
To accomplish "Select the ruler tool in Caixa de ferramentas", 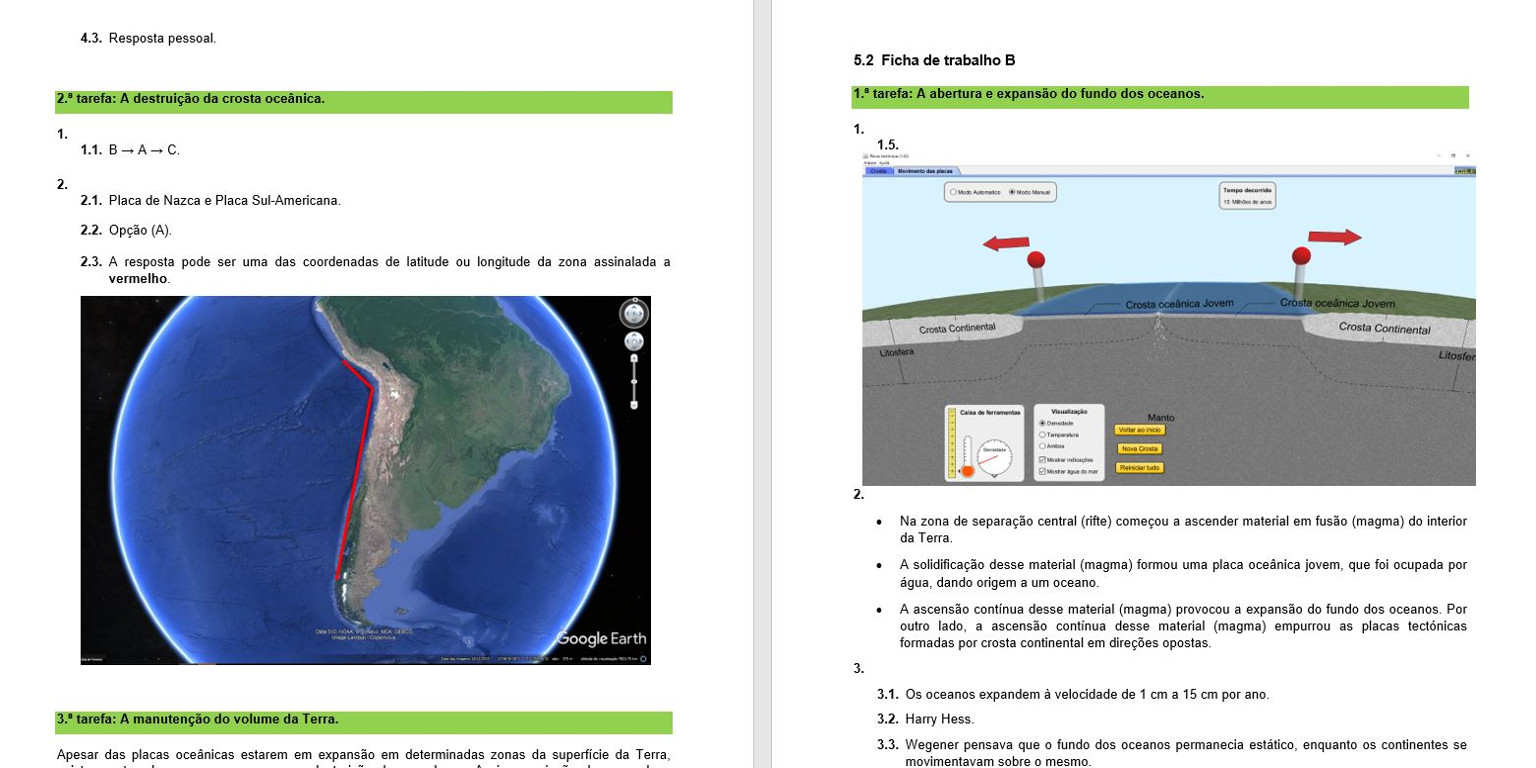I will point(951,443).
